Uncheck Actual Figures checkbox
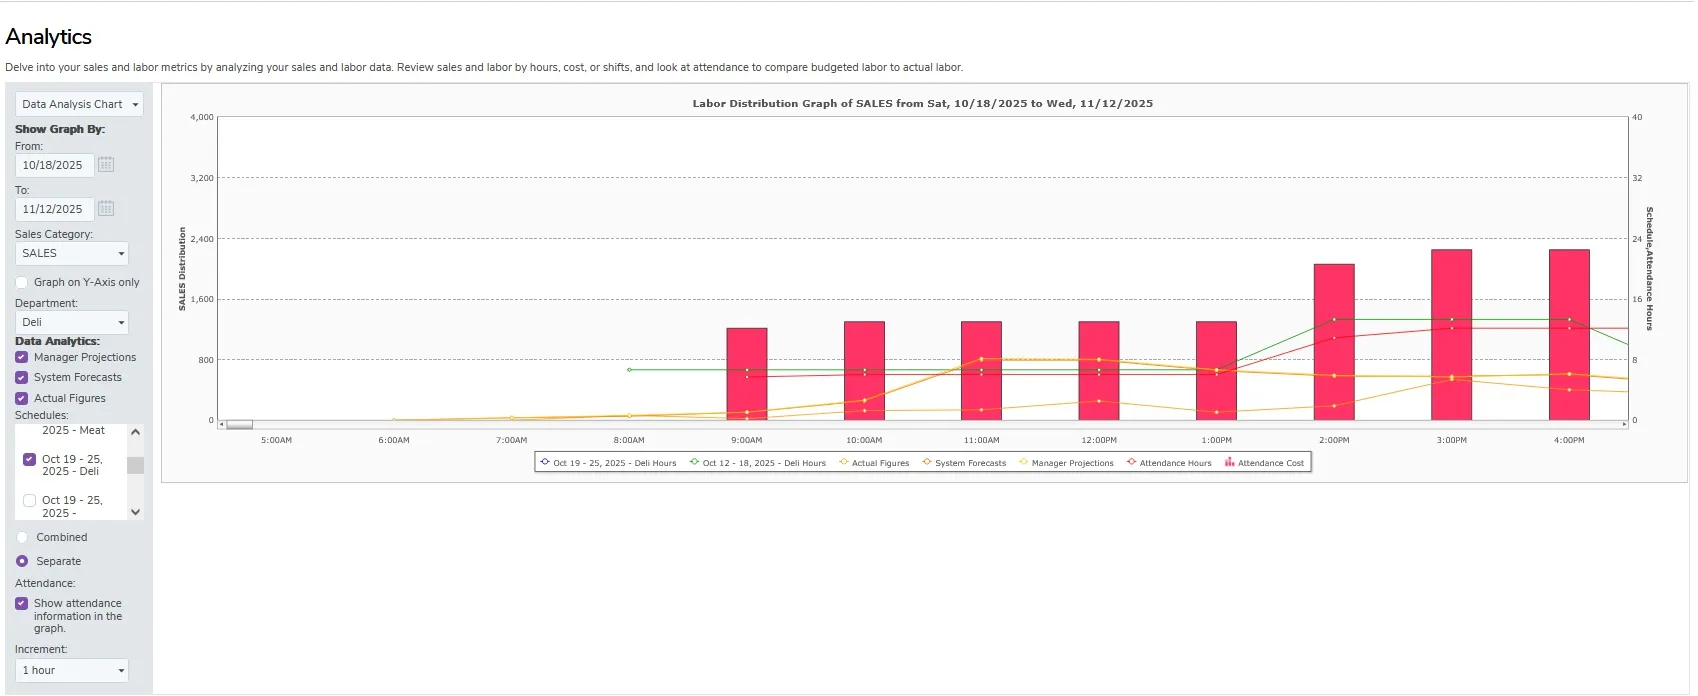Screen dimensions: 1698x696 (x=22, y=398)
